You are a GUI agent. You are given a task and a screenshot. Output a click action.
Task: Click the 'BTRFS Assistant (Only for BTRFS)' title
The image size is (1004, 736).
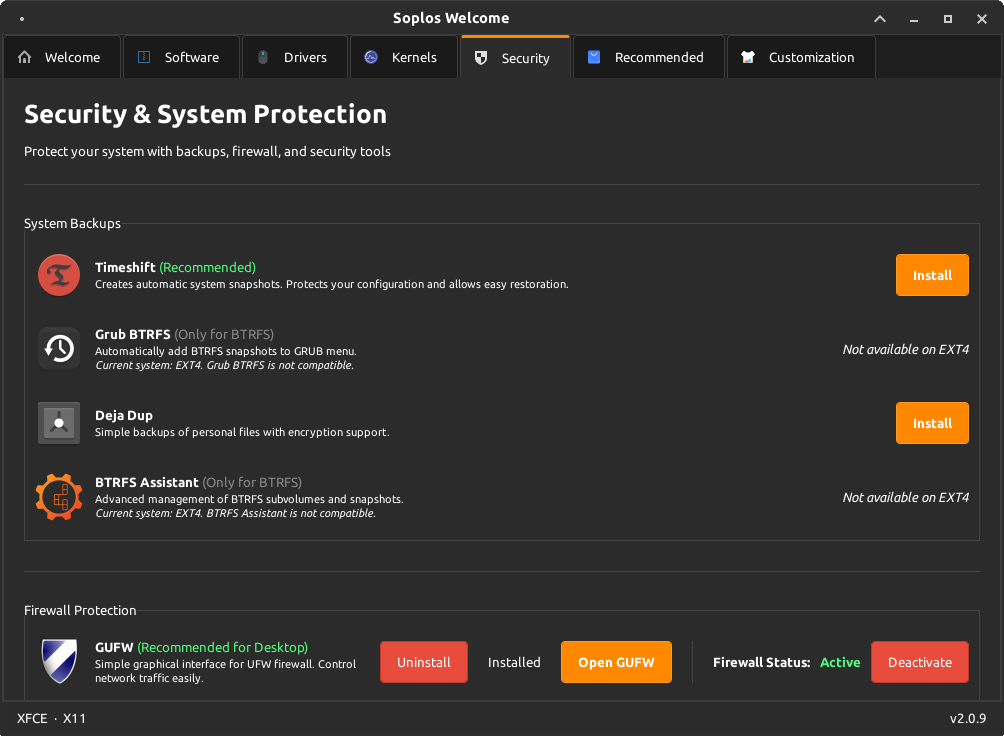198,482
